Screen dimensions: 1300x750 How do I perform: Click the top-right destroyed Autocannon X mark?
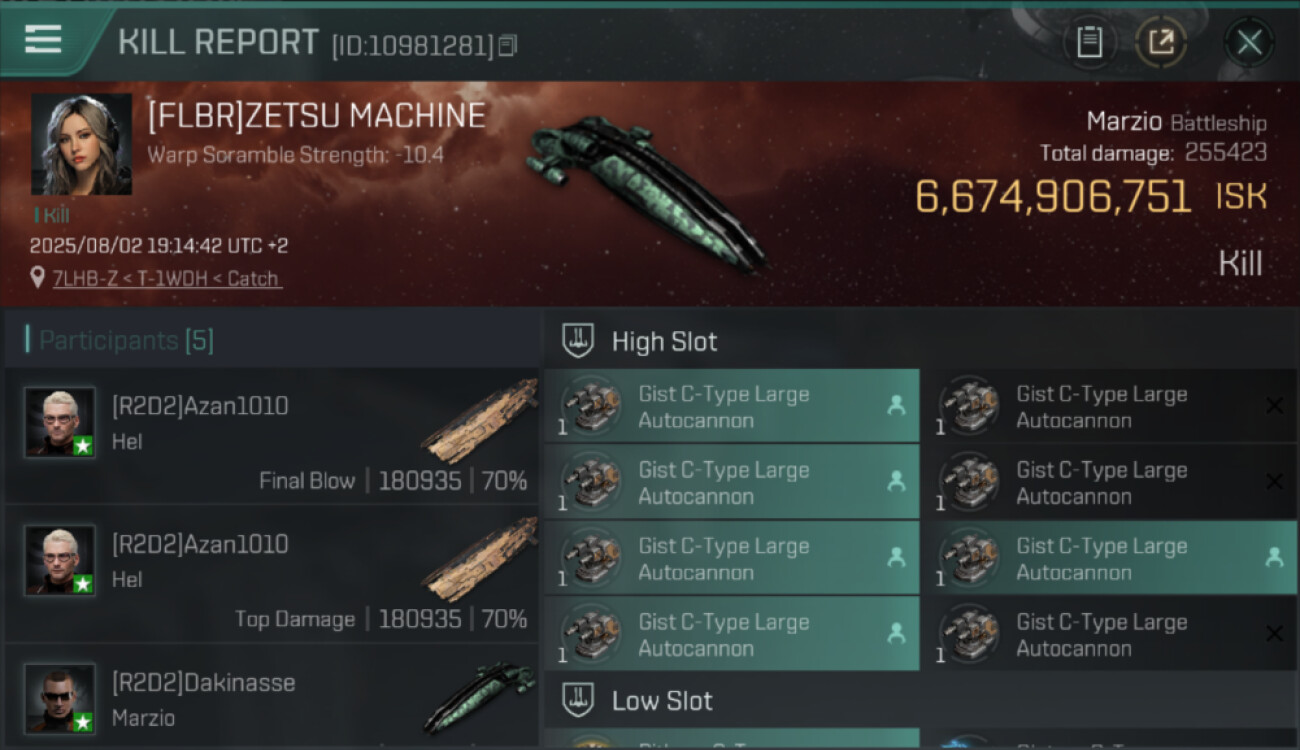tap(1274, 405)
